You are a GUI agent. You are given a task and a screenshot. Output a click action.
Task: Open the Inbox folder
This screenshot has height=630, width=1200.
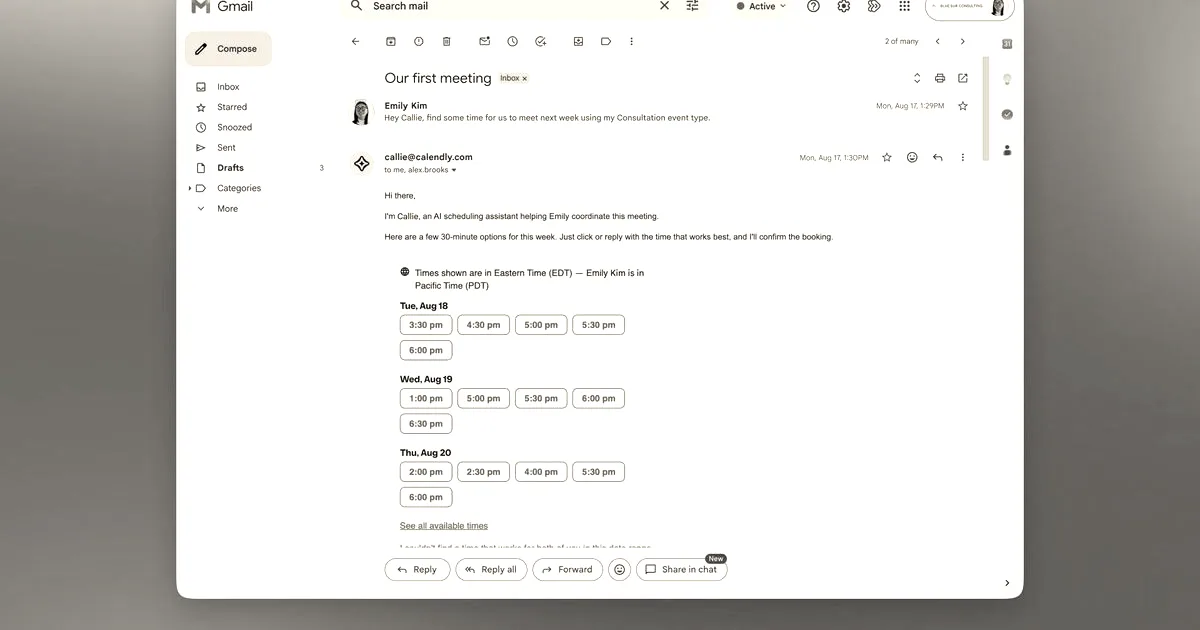coord(228,87)
